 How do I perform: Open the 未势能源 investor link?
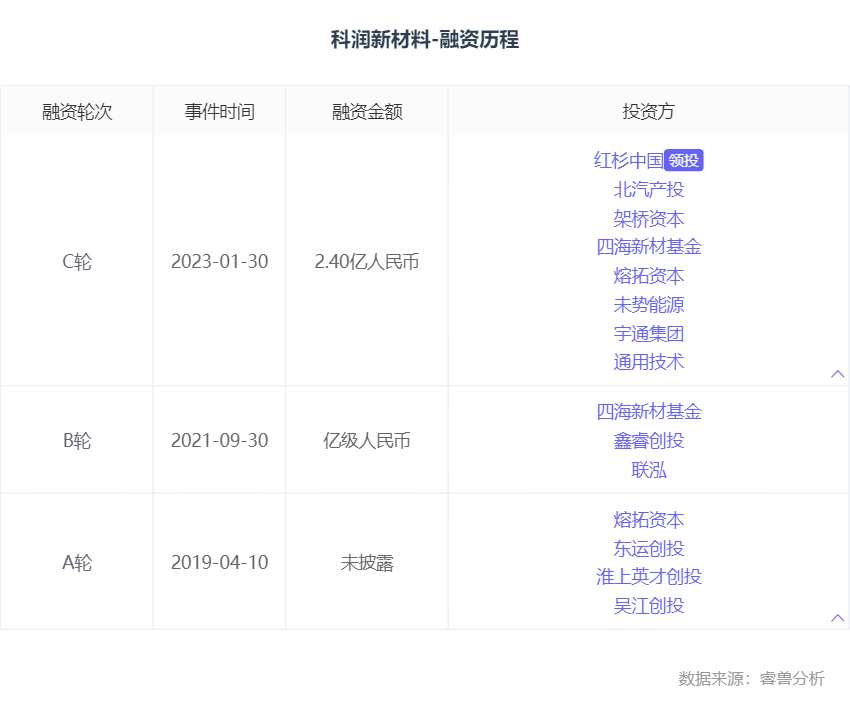649,305
